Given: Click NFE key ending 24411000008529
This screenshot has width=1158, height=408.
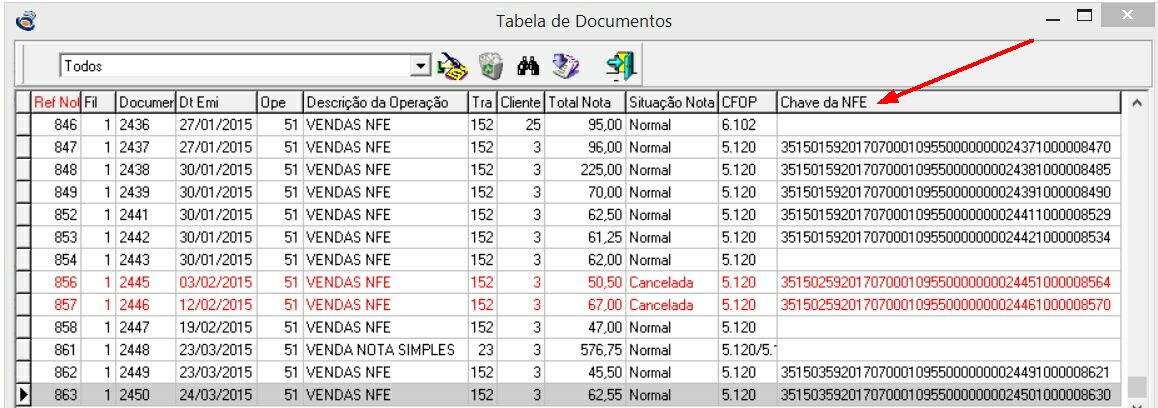Looking at the screenshot, I should coord(945,215).
